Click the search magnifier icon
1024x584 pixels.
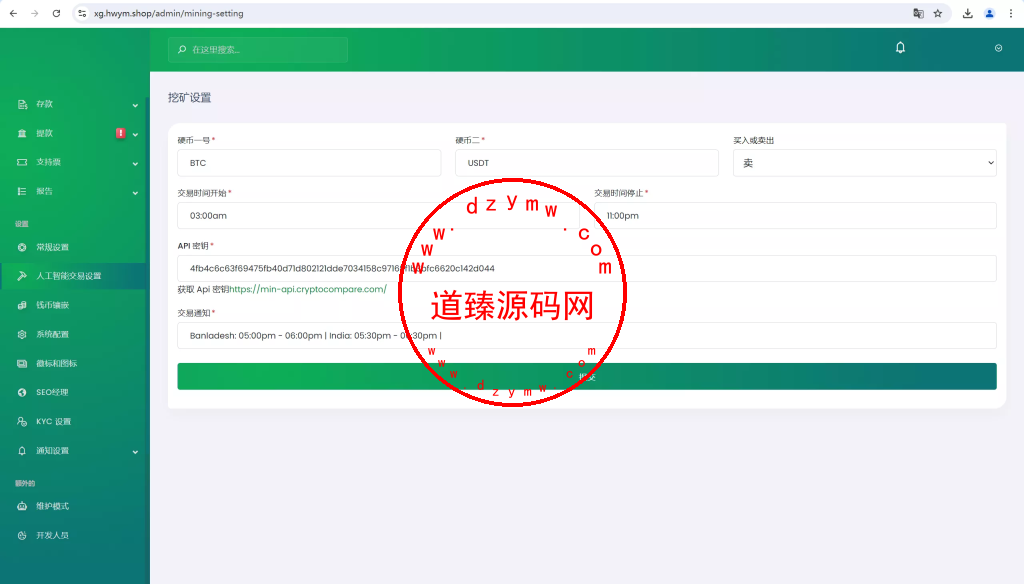[x=182, y=50]
